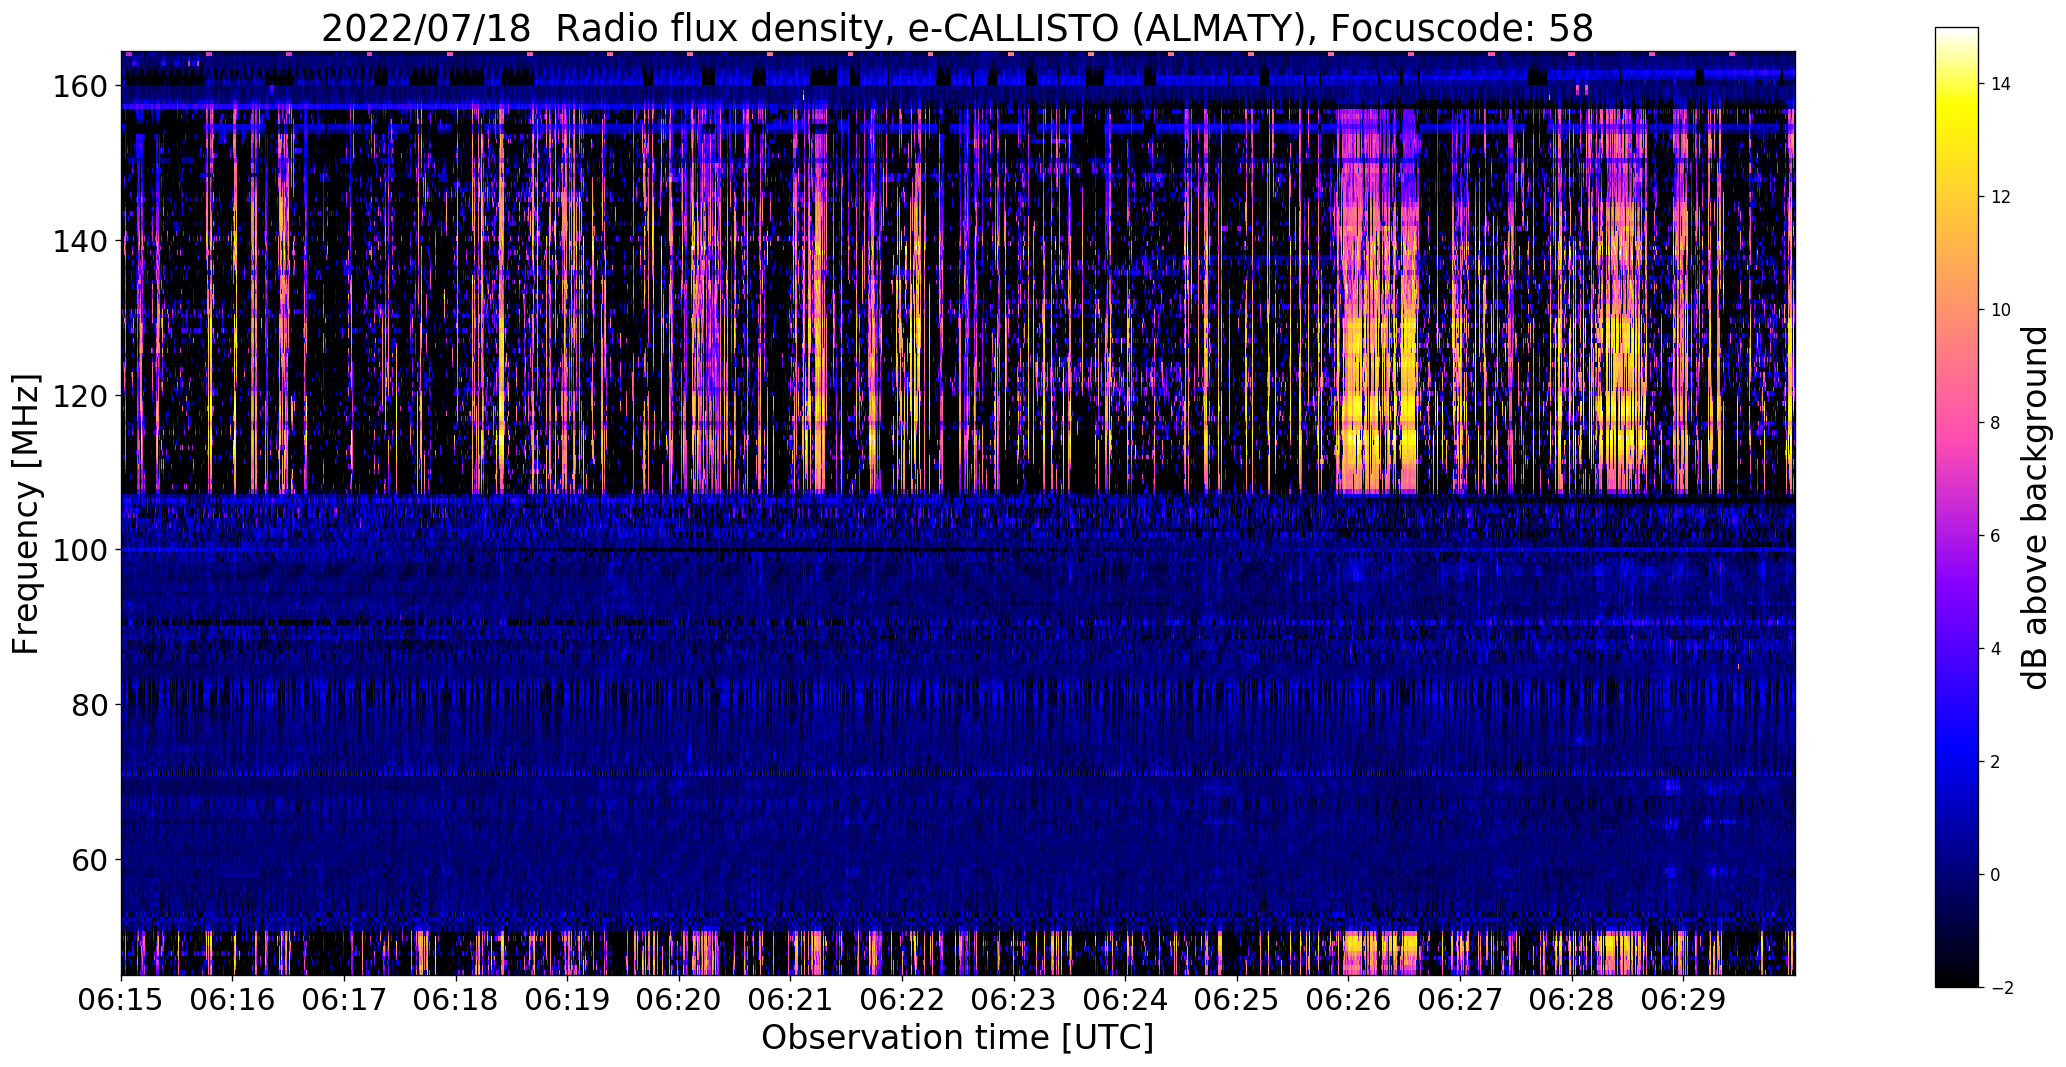Click the colorbar tick label 8
Image resolution: width=2066 pixels, height=1067 pixels.
[x=1995, y=423]
